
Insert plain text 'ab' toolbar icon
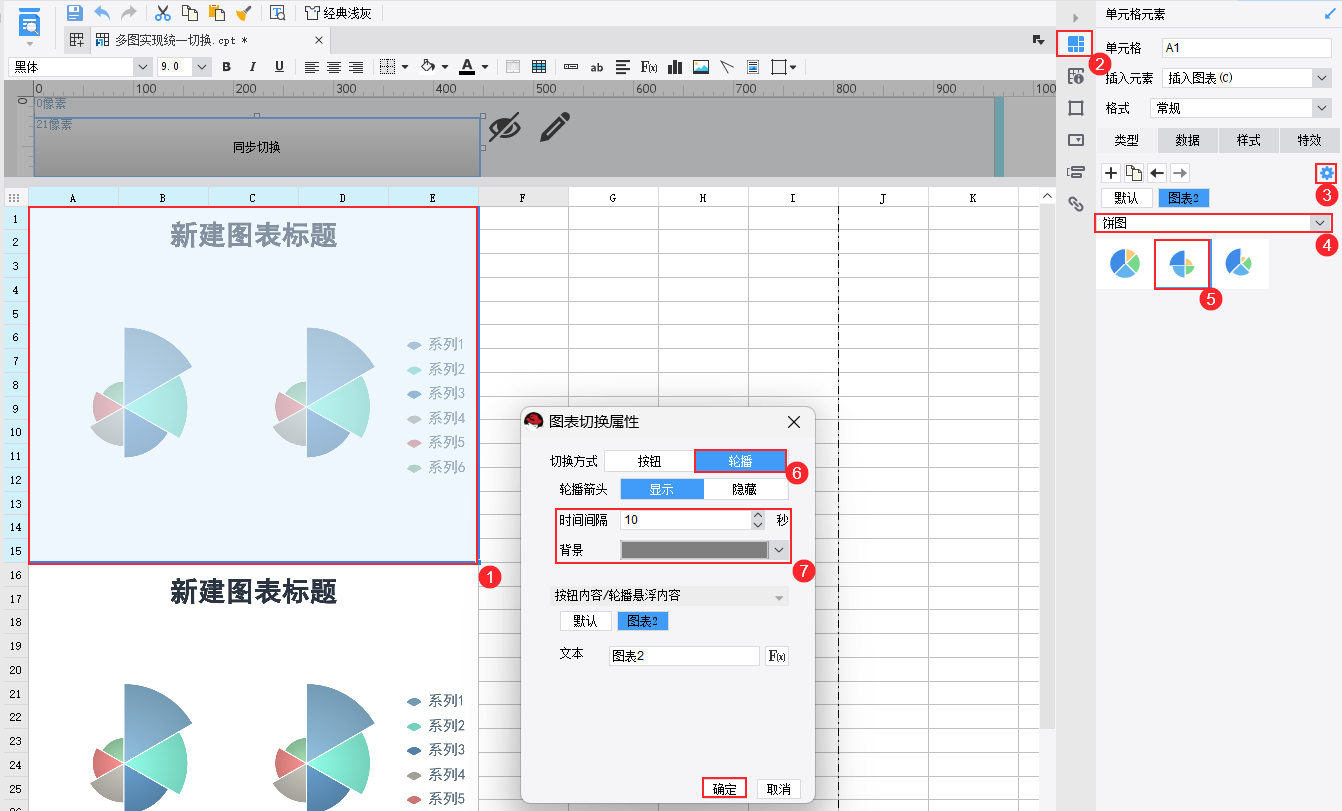(x=597, y=67)
